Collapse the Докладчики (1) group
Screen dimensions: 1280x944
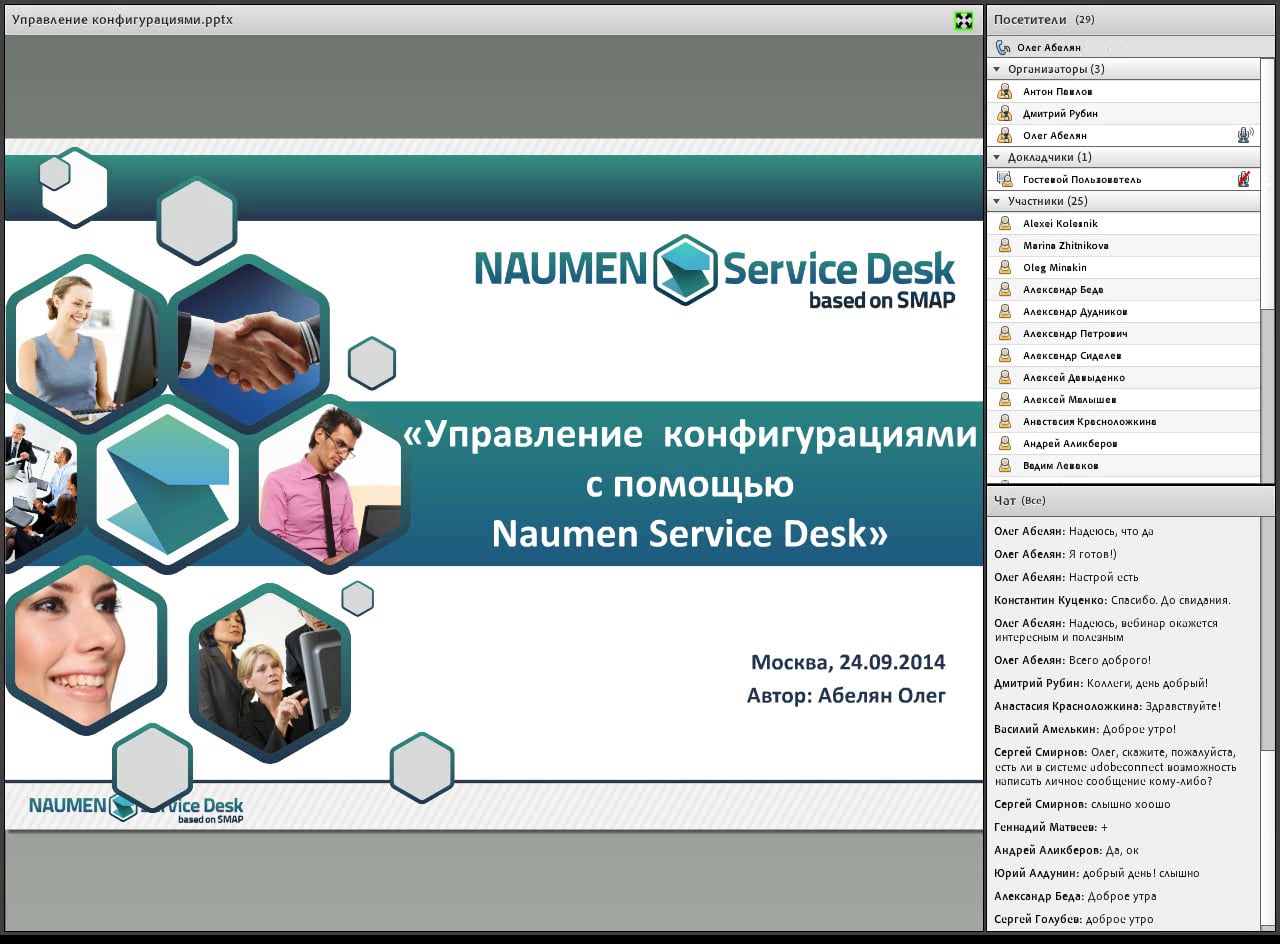(997, 157)
